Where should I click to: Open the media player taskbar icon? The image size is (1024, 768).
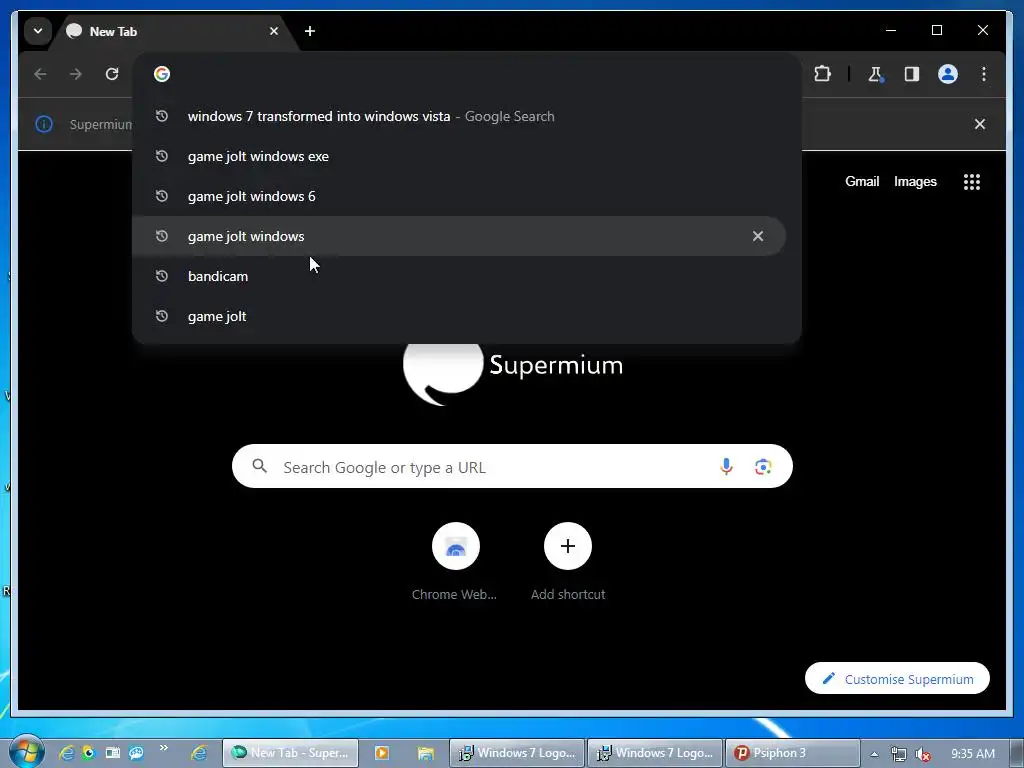381,753
